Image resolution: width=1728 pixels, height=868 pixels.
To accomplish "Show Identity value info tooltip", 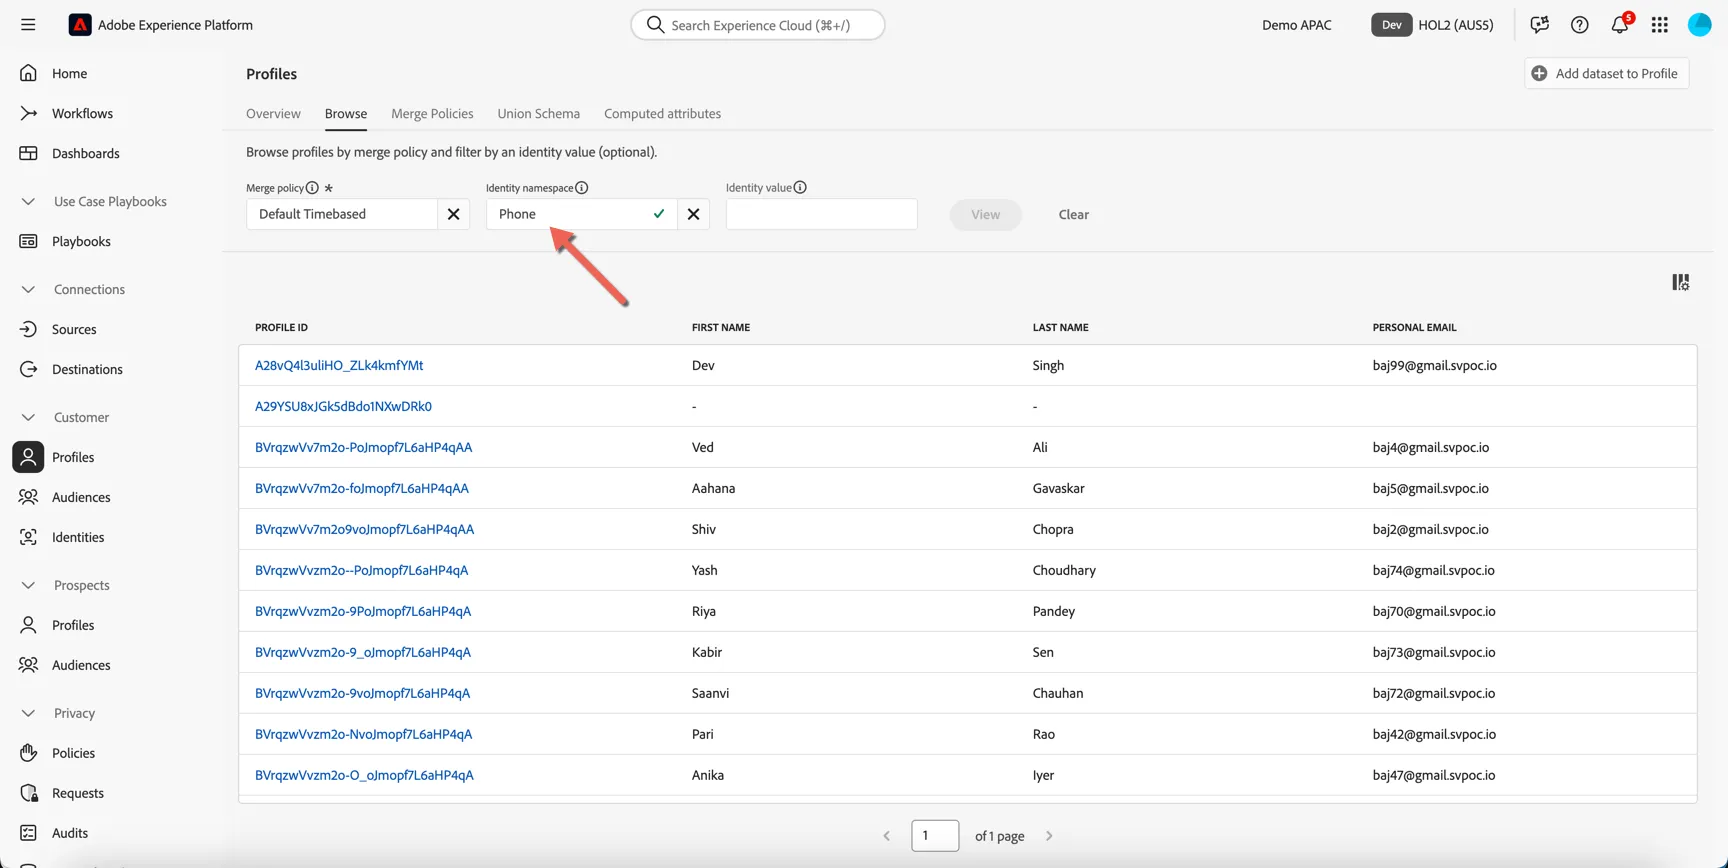I will coord(800,188).
